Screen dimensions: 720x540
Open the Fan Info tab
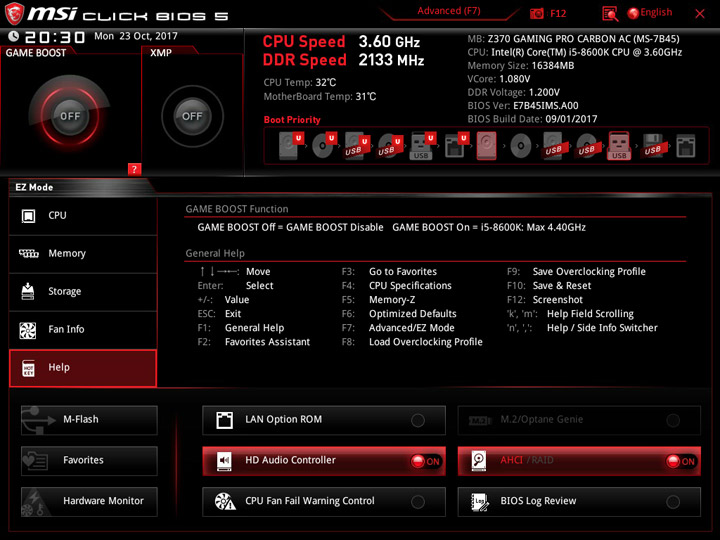pos(83,330)
